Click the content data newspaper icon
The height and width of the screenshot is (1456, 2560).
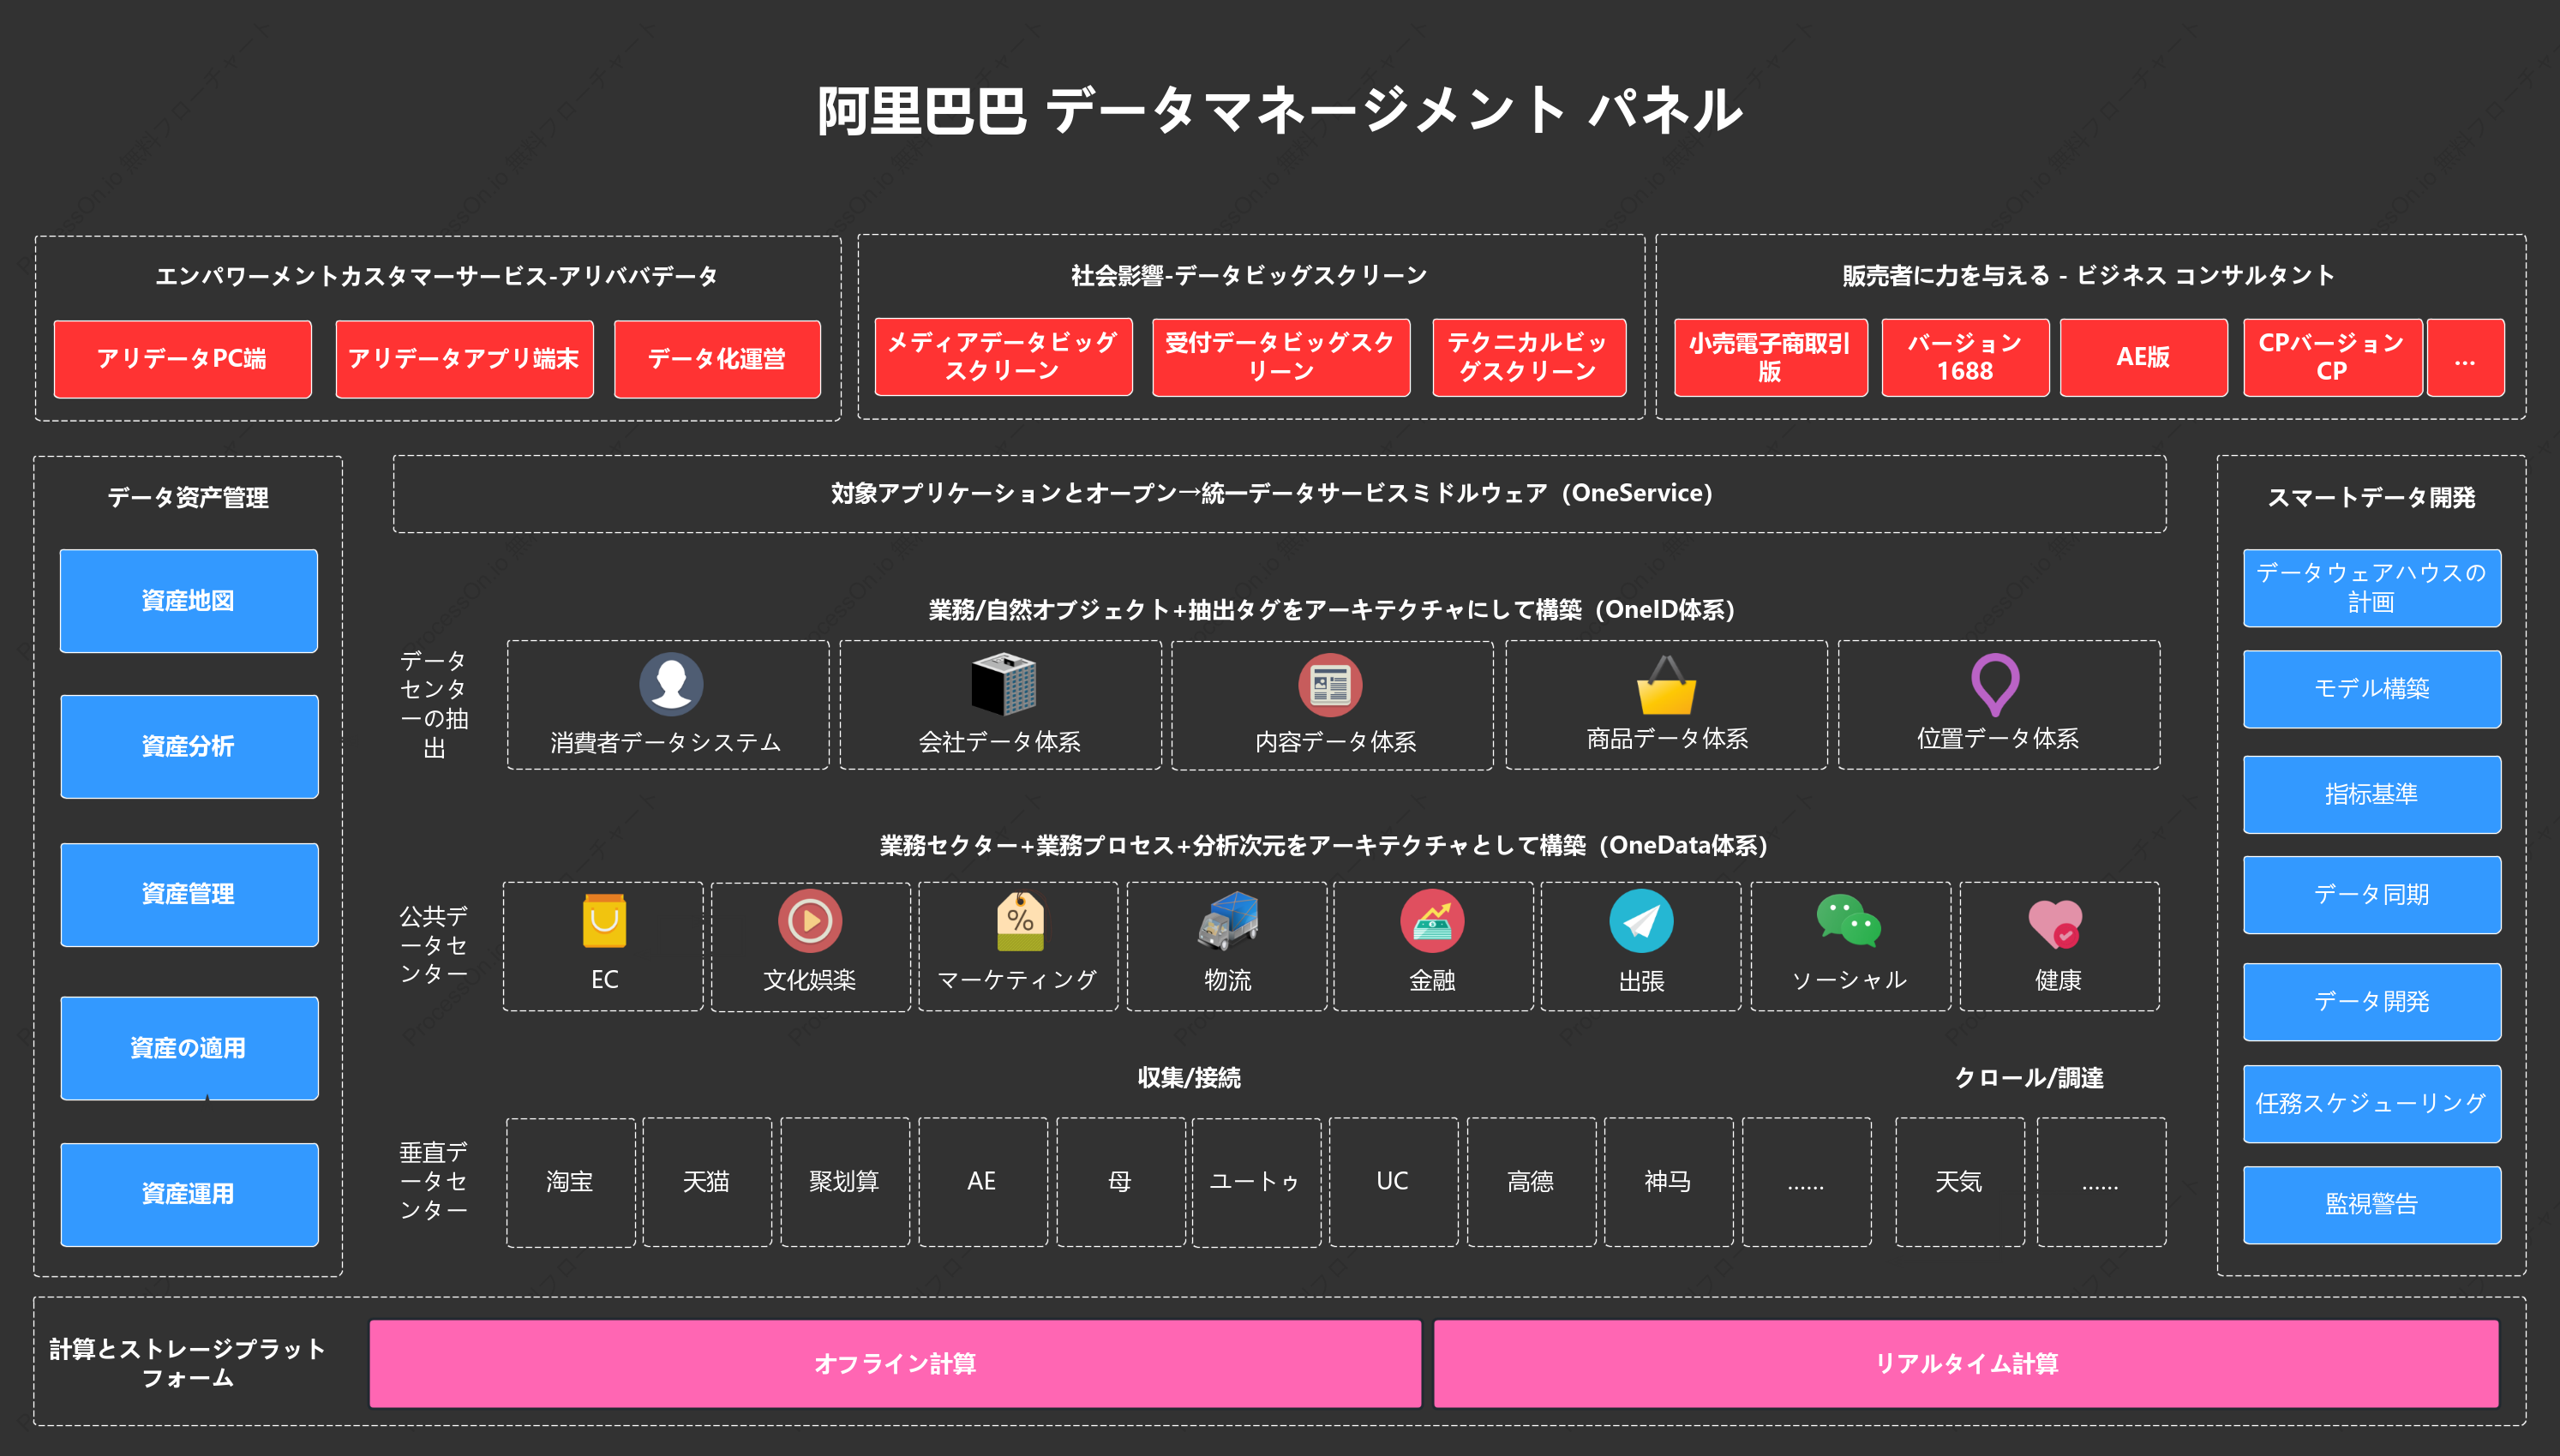click(x=1330, y=685)
